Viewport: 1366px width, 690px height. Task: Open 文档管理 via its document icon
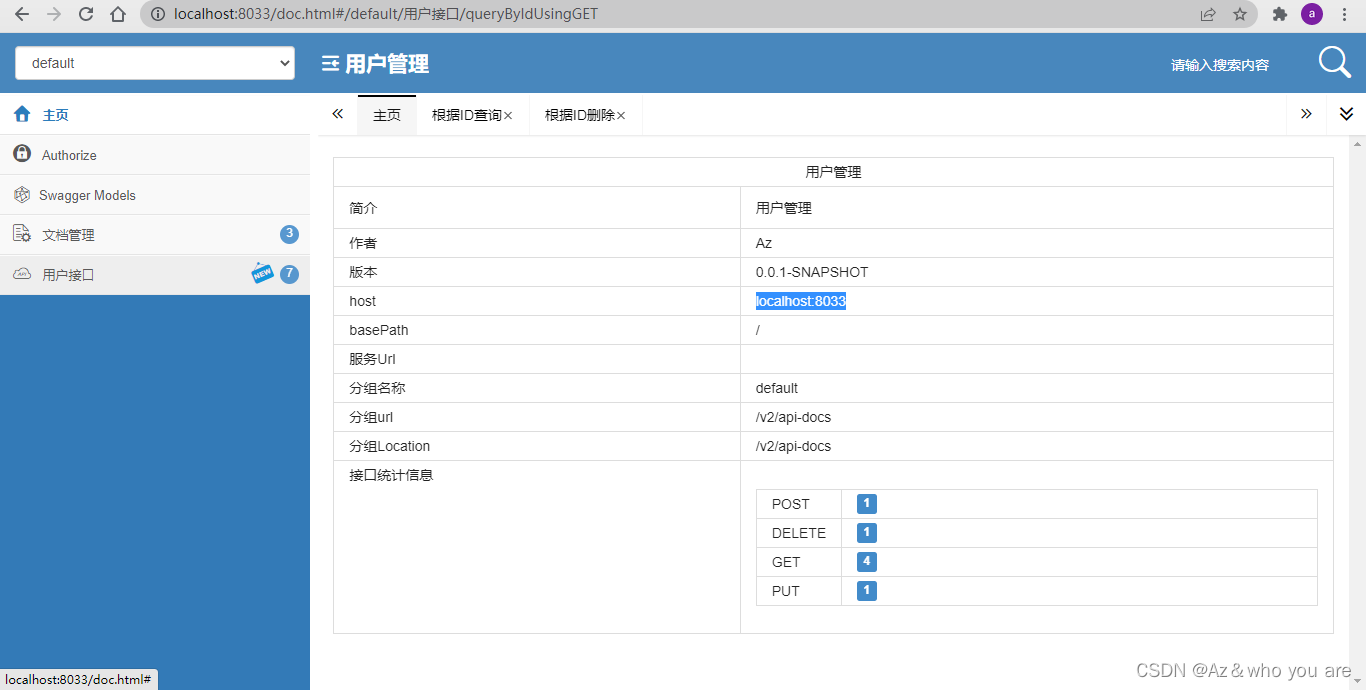(22, 234)
